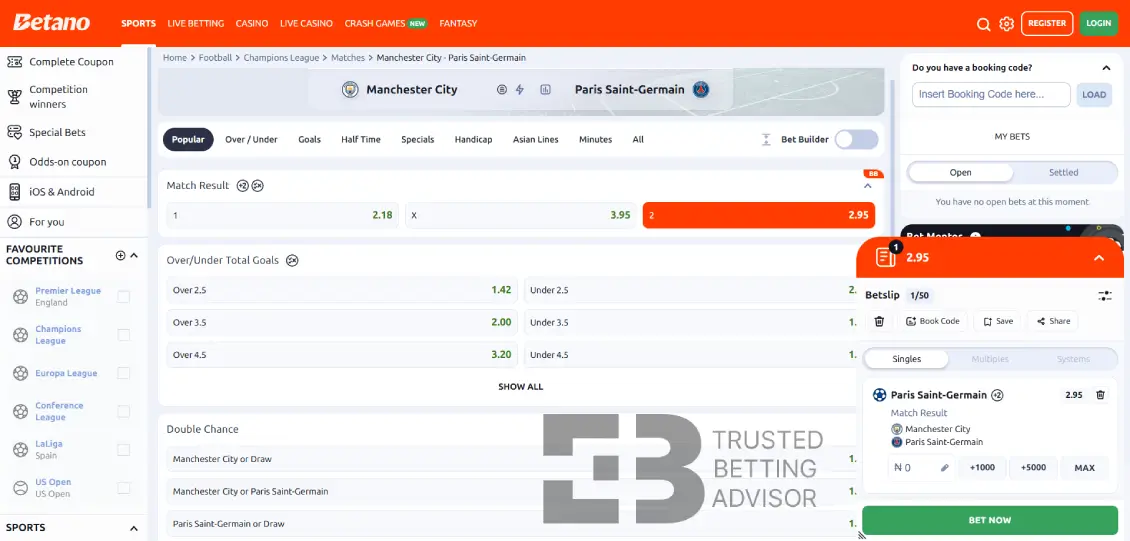Click the 2x icon beside Over/Under Total Goals
The image size is (1130, 541).
[292, 261]
